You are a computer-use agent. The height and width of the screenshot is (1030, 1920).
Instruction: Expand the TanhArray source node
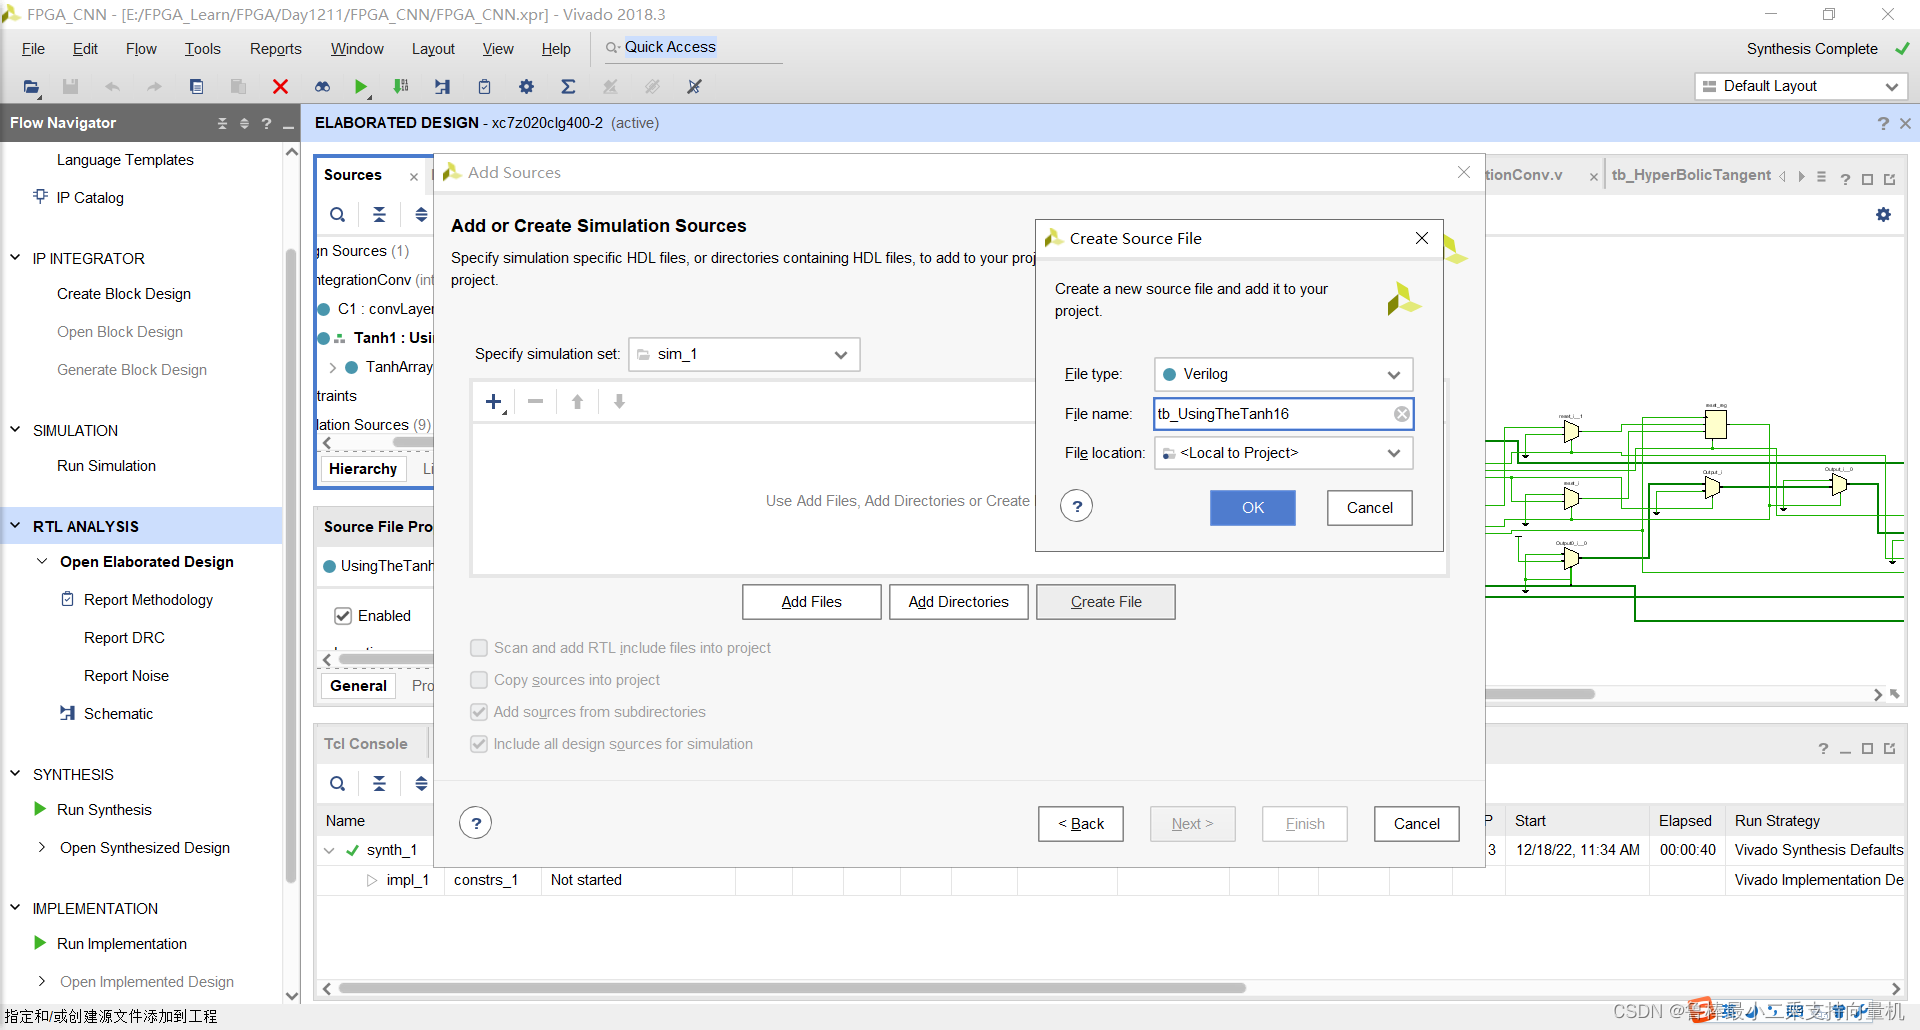click(332, 367)
